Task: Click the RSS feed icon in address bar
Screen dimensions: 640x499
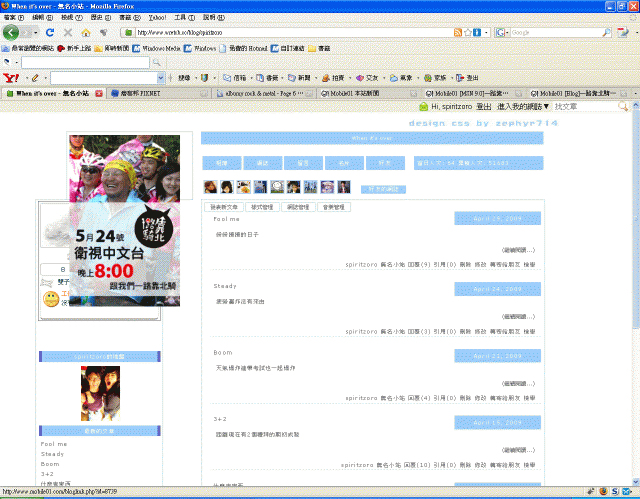Action: click(458, 32)
